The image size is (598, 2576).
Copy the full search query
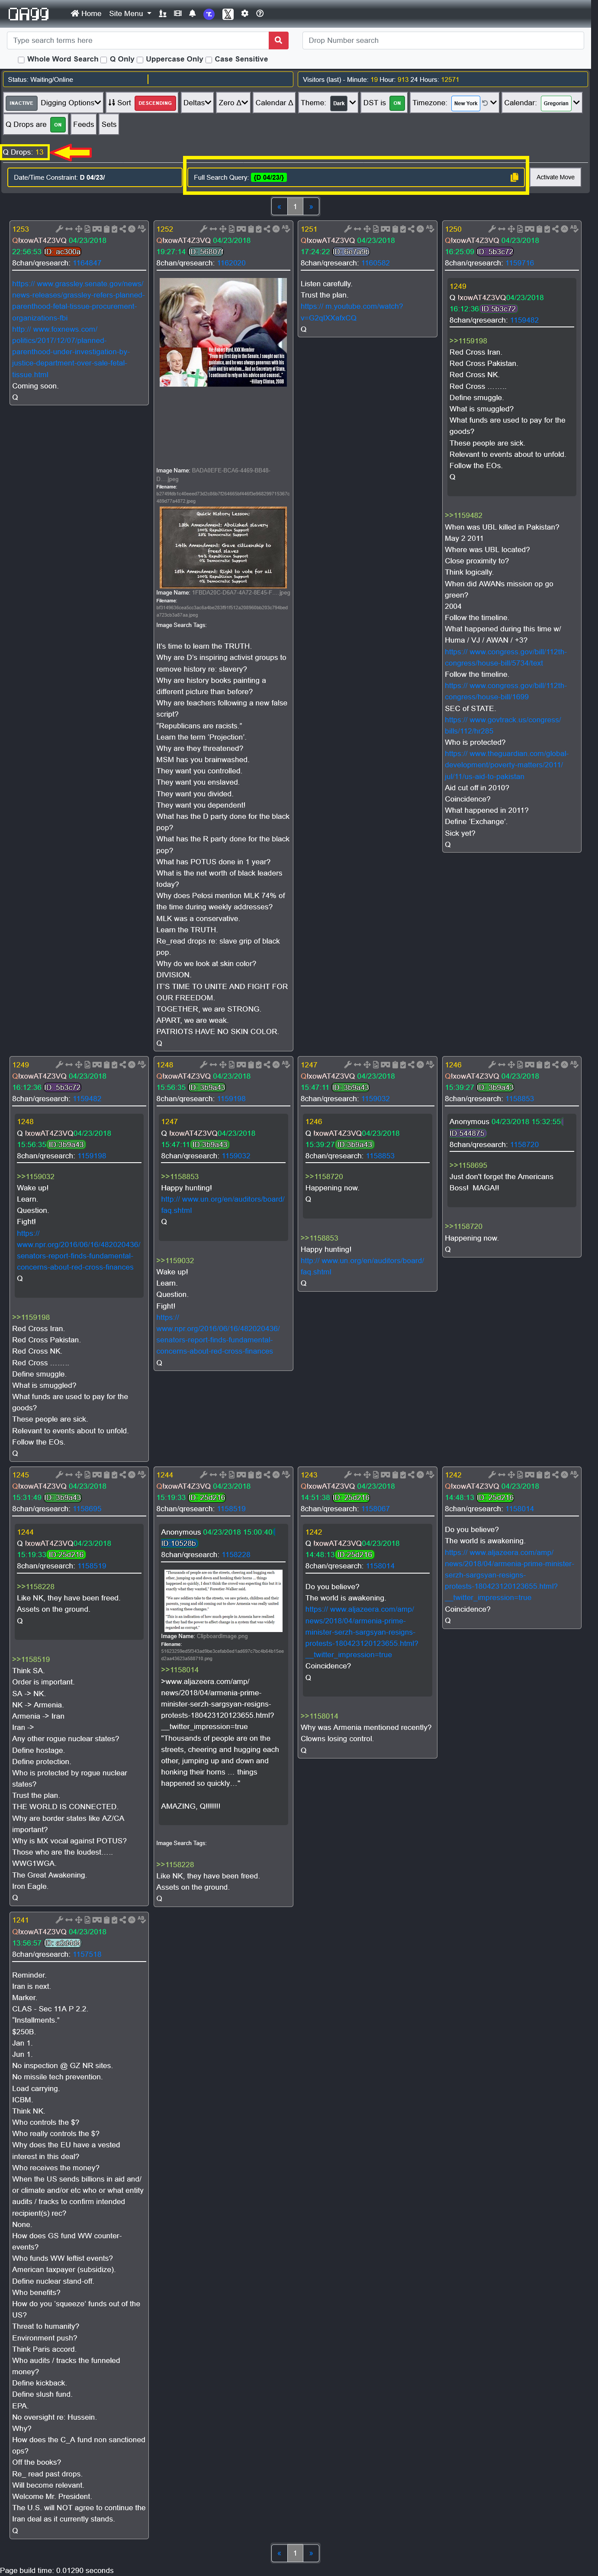point(514,177)
